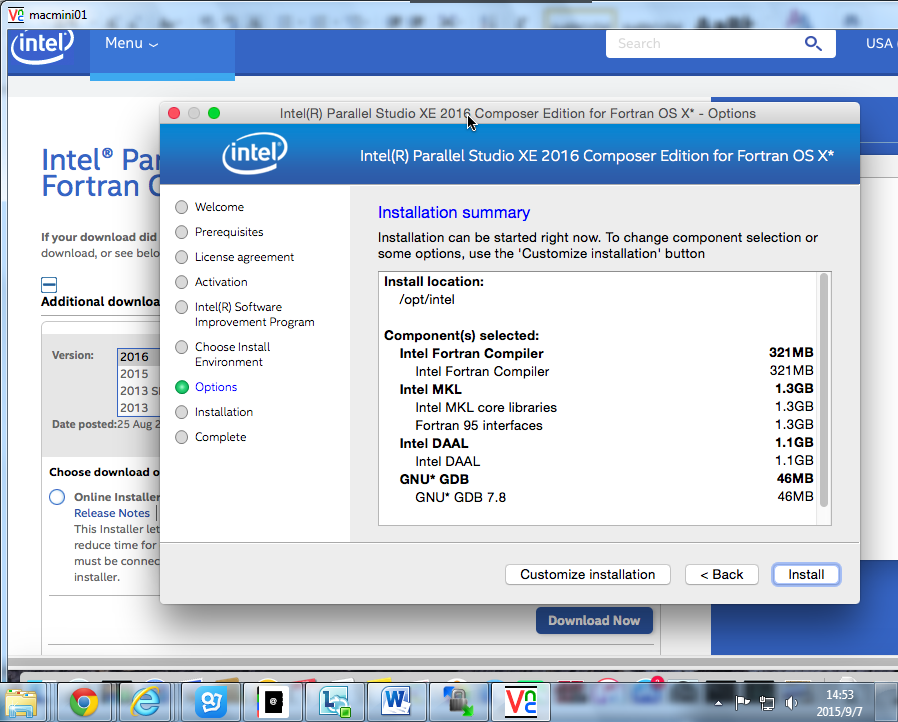Open Google Chrome from the taskbar
The height and width of the screenshot is (722, 898).
(x=83, y=702)
